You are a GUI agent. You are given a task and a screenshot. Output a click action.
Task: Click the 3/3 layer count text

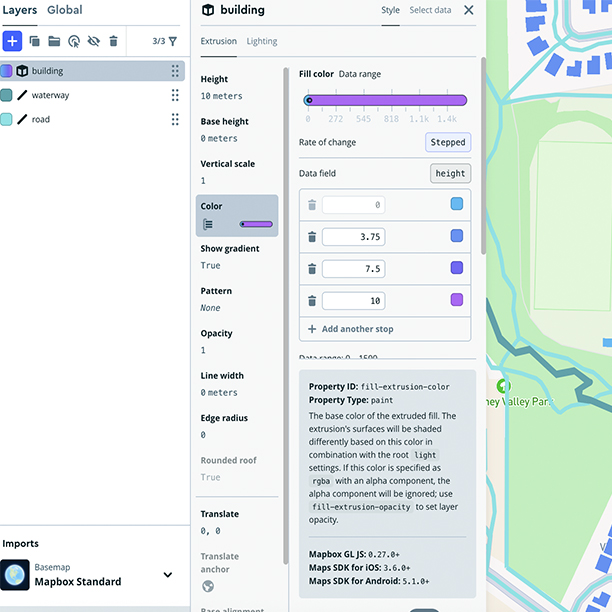click(158, 41)
